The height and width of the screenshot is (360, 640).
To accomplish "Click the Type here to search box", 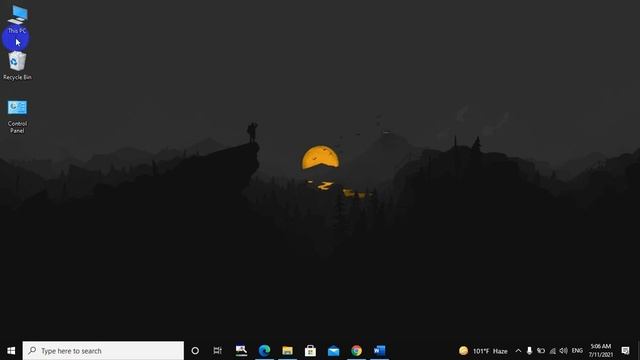I will tap(103, 351).
